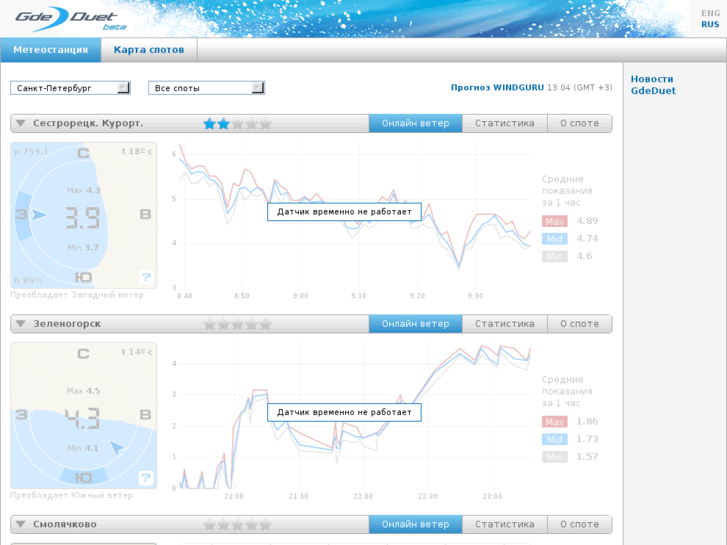The image size is (727, 545).
Task: Collapse the Сестрорецк. Курорт. section
Action: click(20, 123)
